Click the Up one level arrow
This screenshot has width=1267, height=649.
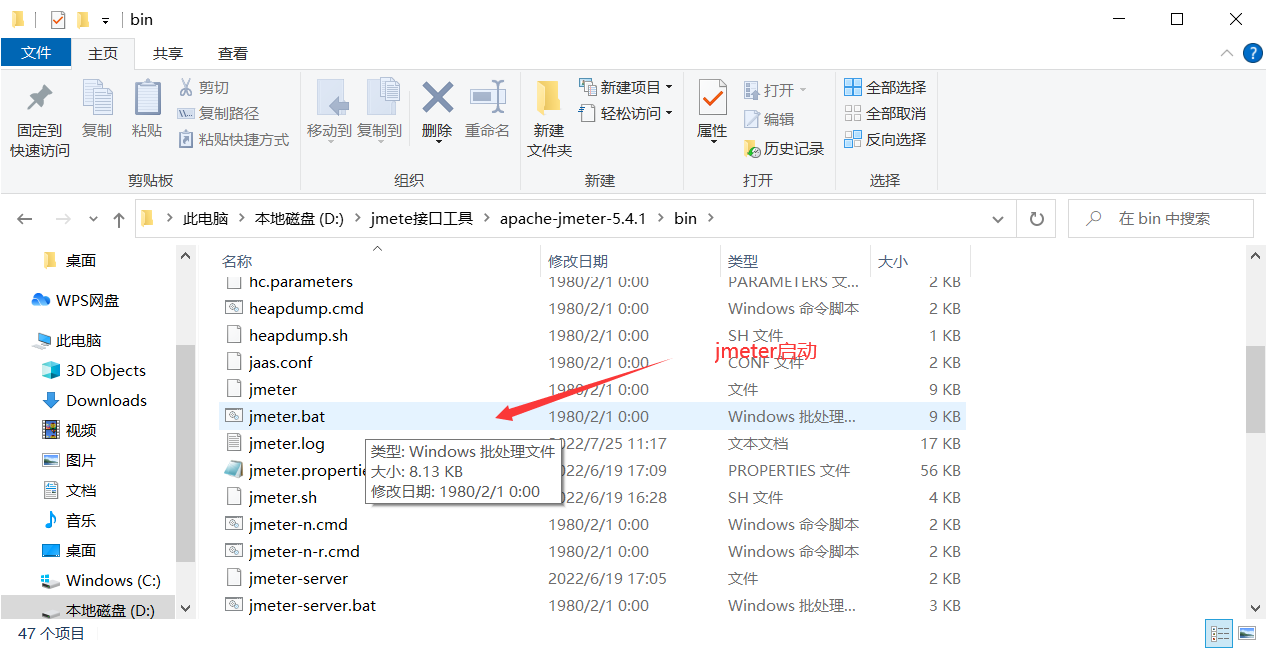[x=119, y=219]
